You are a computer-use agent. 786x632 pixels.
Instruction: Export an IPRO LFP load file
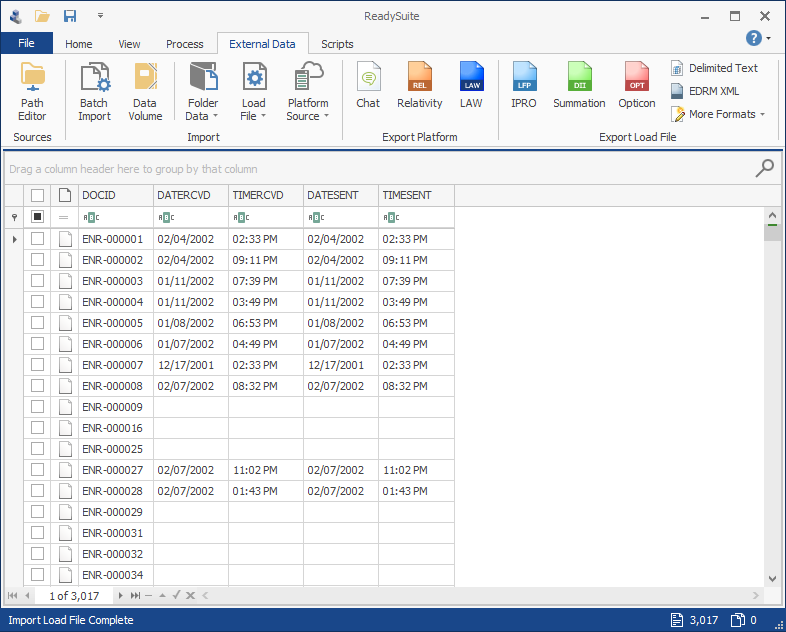(x=524, y=86)
